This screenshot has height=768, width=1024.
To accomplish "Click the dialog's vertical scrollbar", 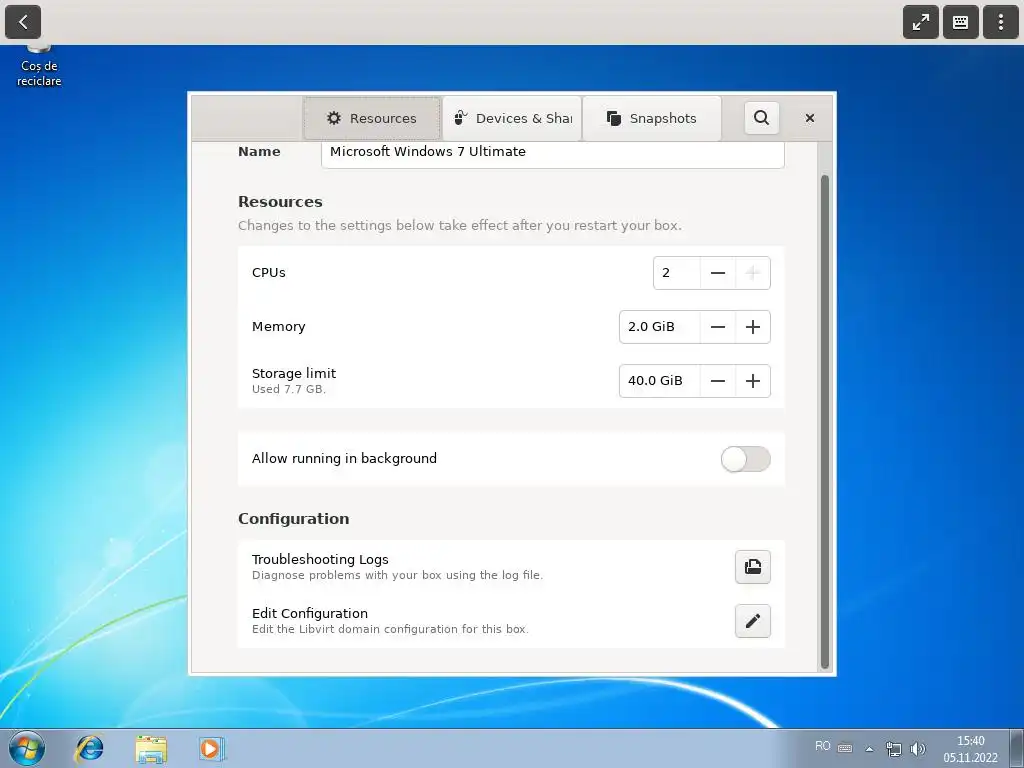I will 825,421.
